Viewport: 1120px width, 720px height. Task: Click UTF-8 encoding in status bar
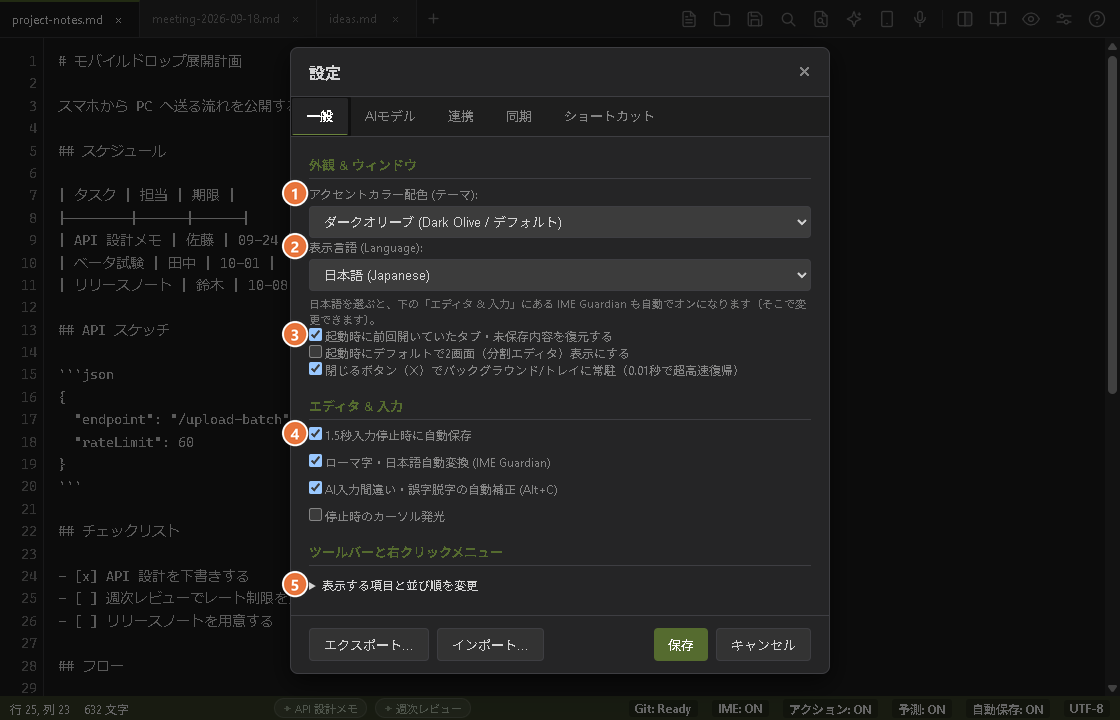click(x=1086, y=709)
